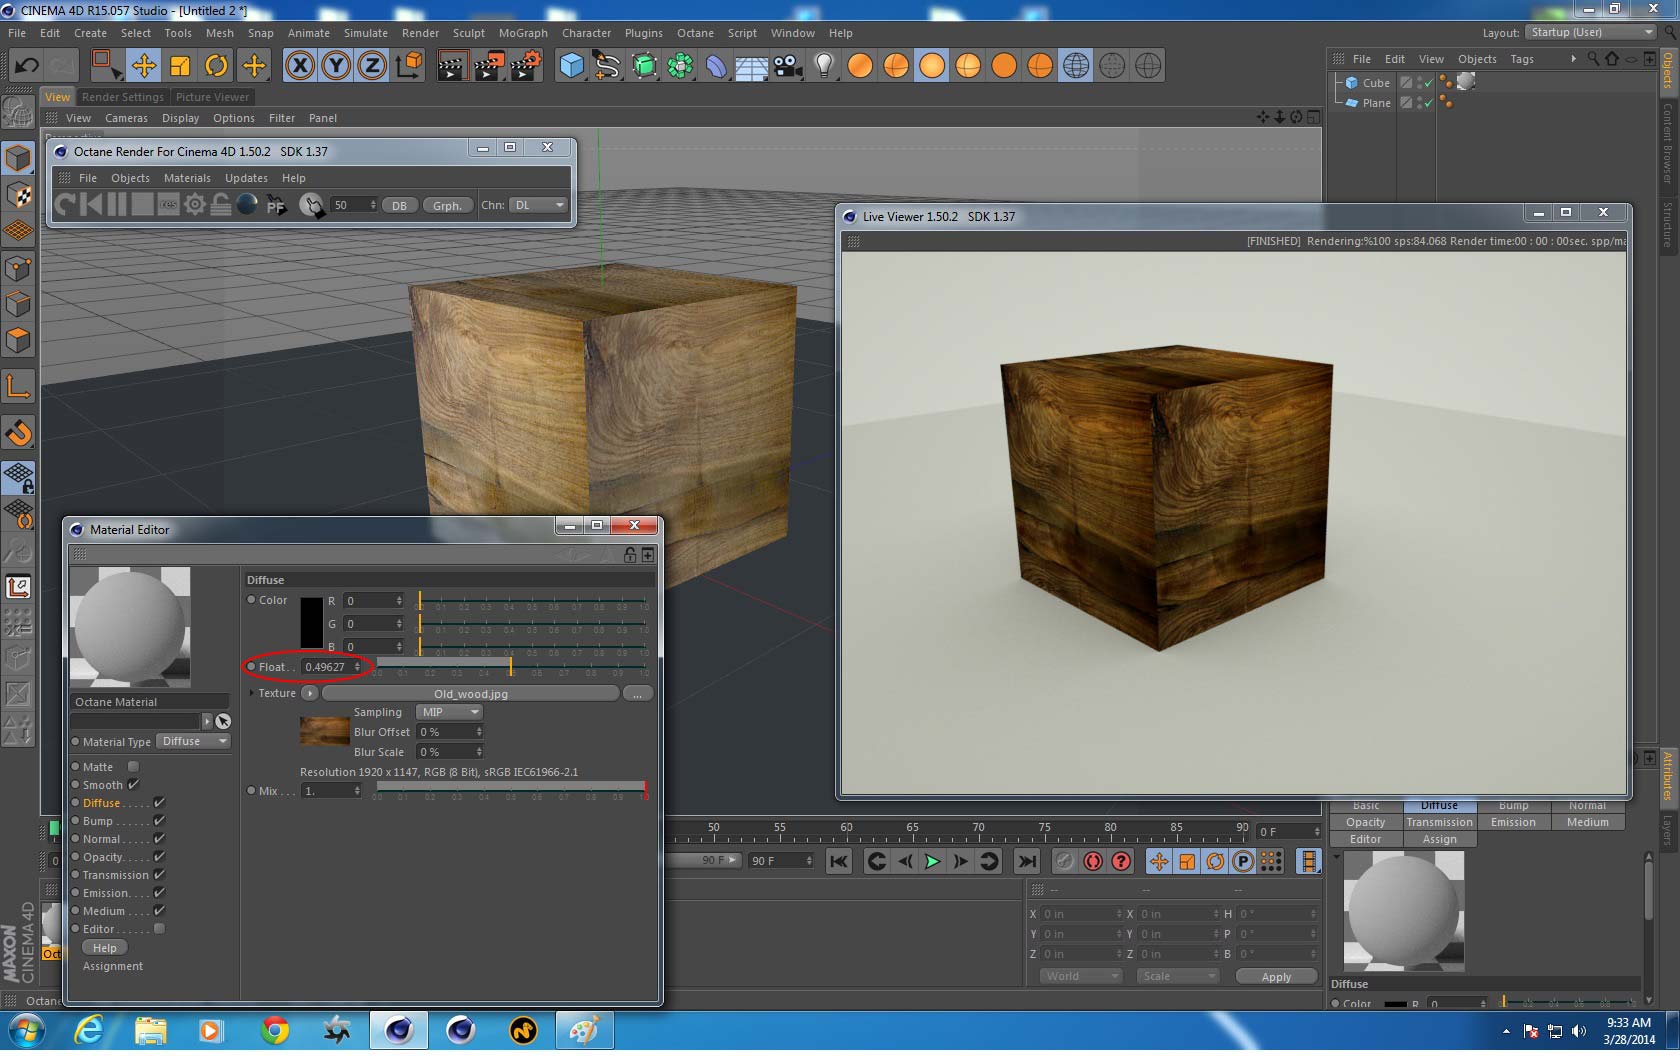Uncheck the Bump channel checkbox

point(159,821)
